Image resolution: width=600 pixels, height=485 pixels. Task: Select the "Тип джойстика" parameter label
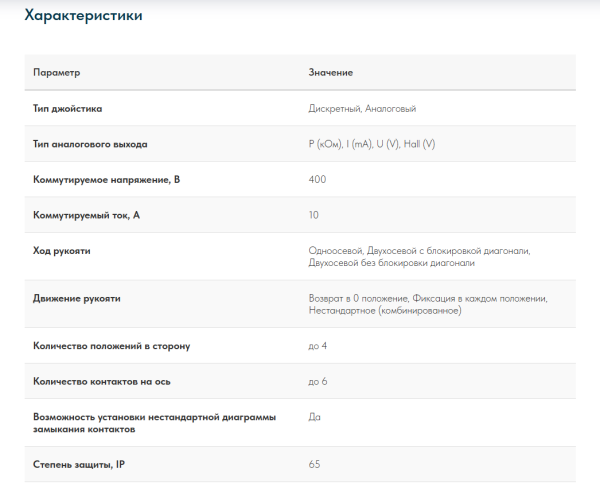click(67, 108)
